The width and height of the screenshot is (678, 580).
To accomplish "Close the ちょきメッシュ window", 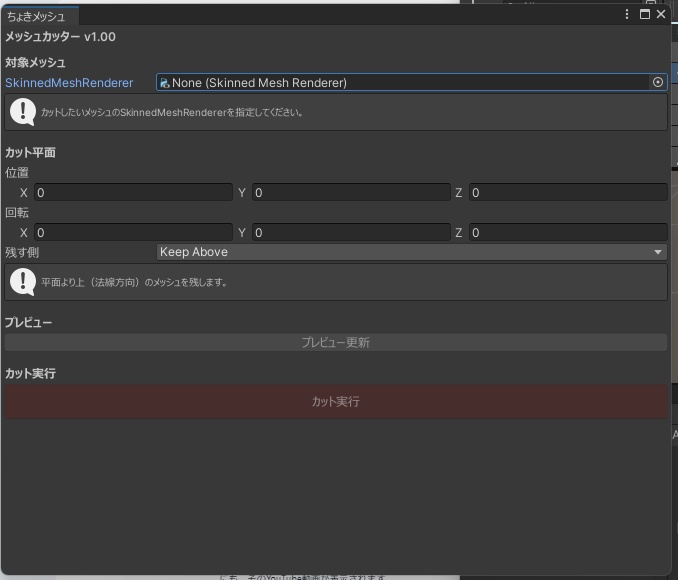I will coord(661,14).
